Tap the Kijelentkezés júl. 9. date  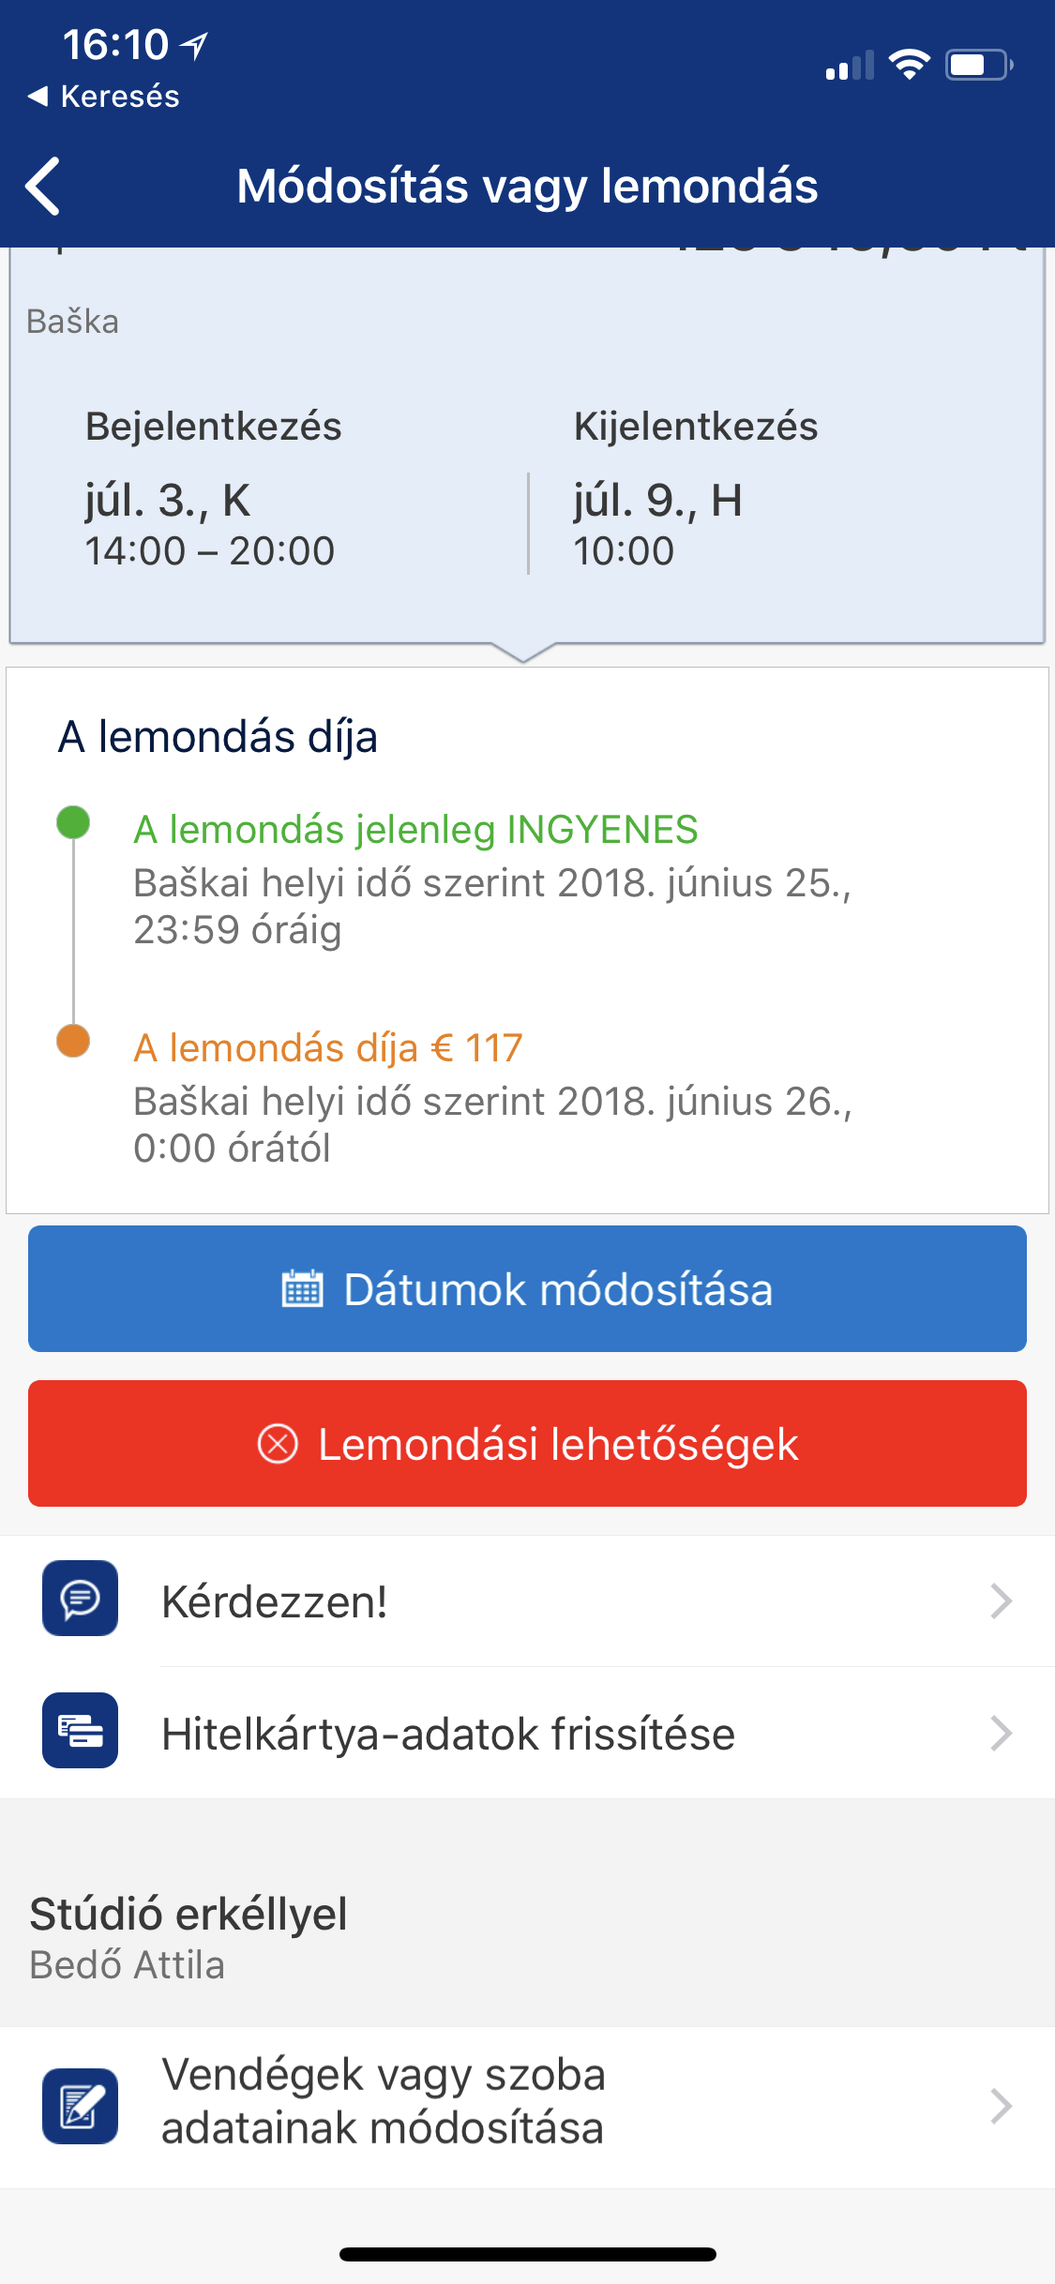point(657,501)
